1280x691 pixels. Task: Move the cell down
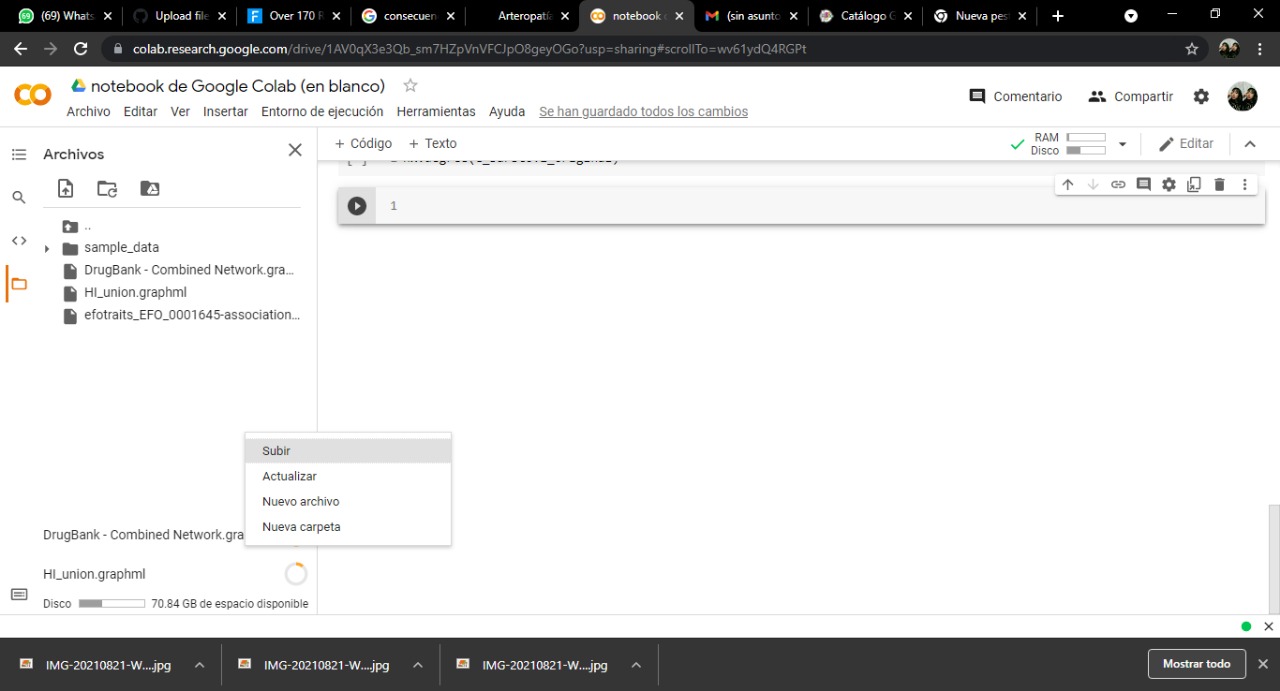[1093, 184]
